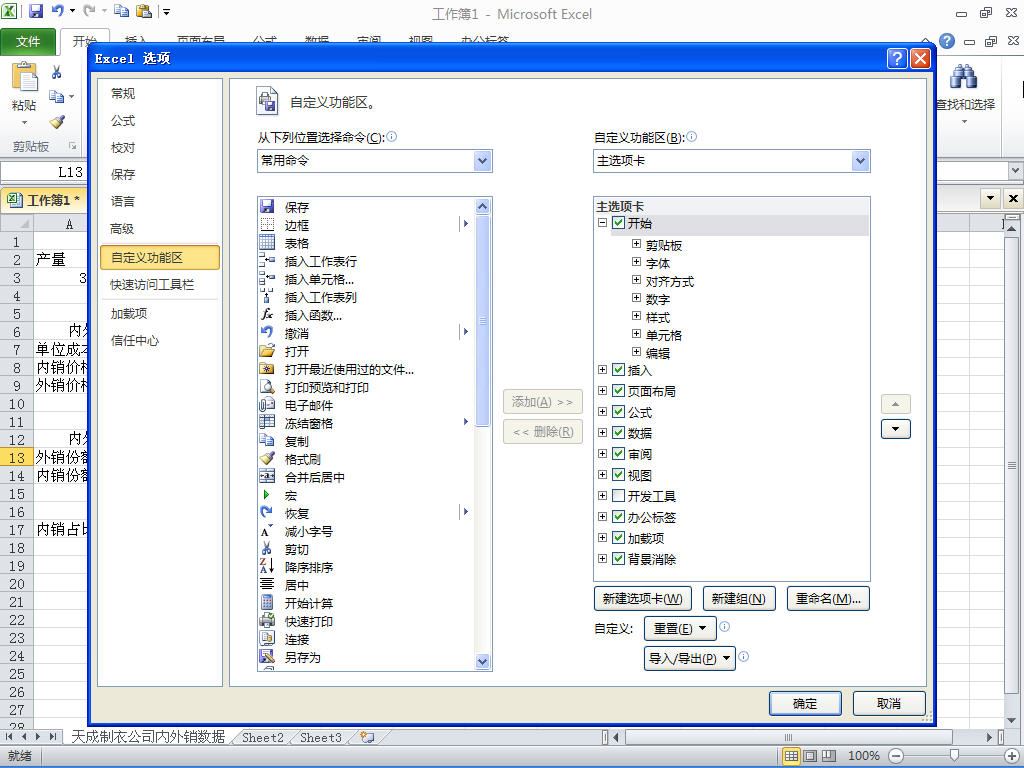Select the 宏 macro play icon
1024x768 pixels.
point(267,495)
